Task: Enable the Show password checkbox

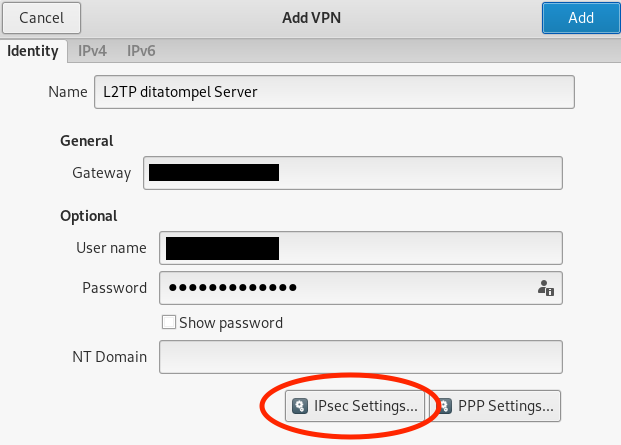Action: 169,322
